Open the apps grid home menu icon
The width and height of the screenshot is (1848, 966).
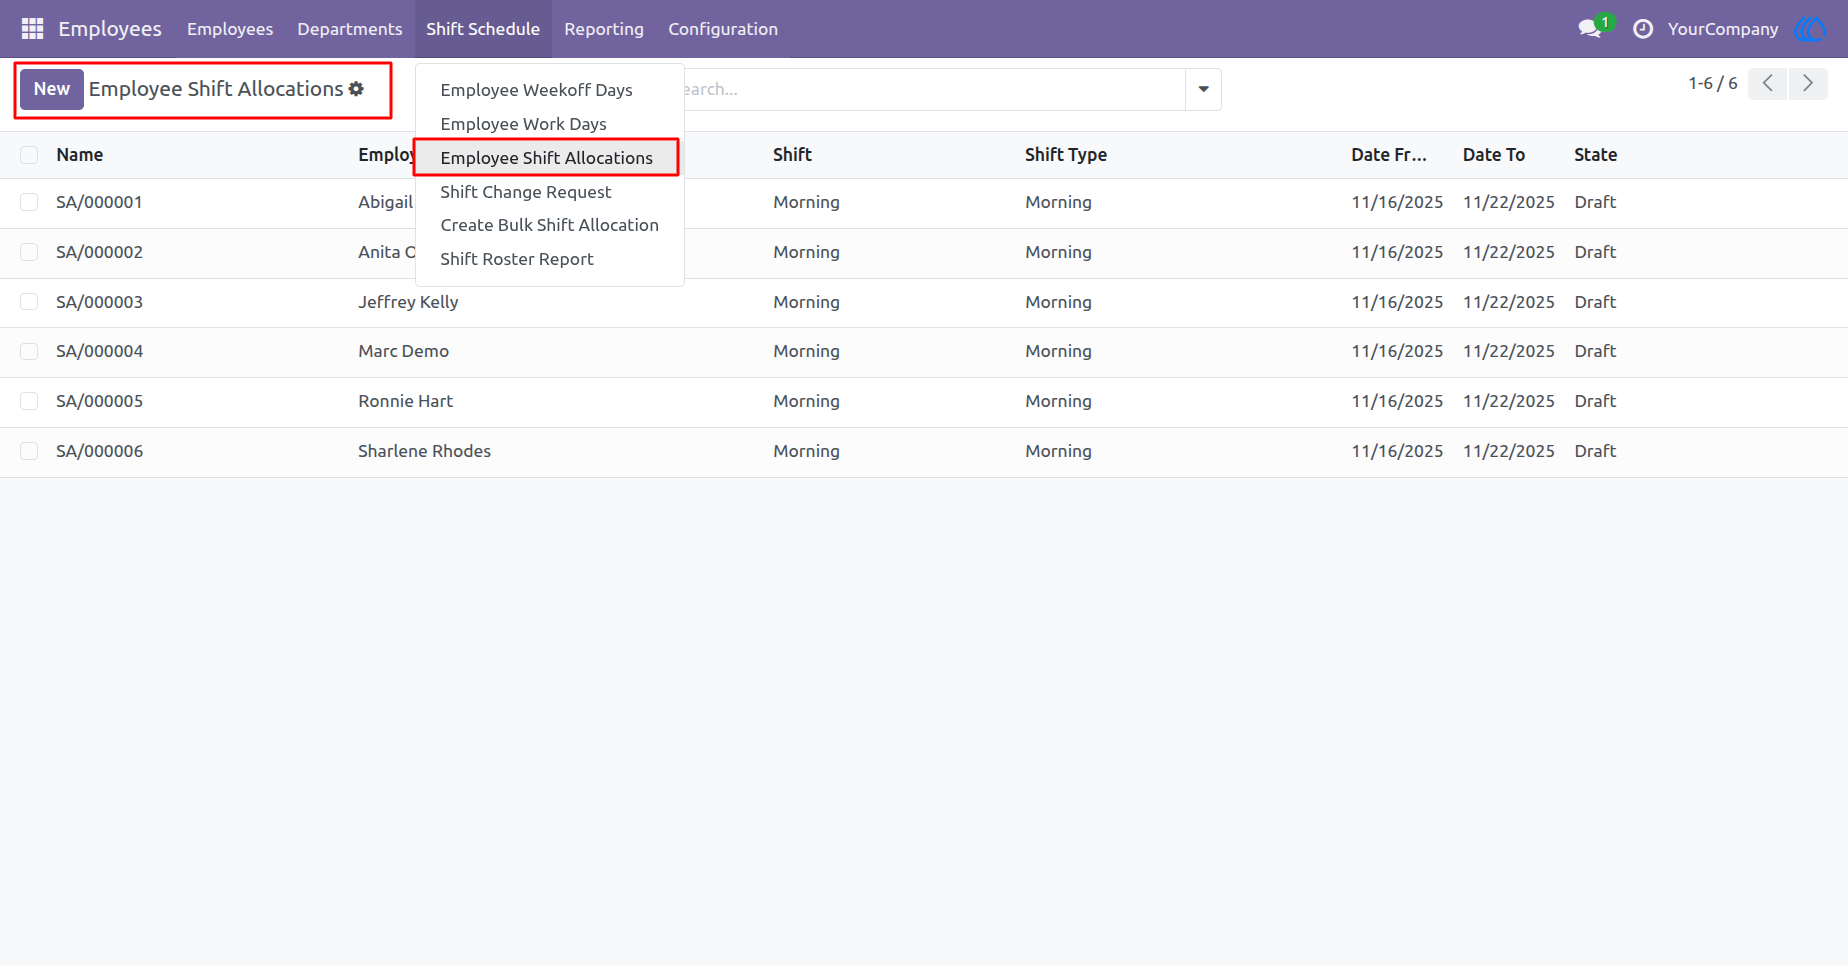tap(32, 29)
